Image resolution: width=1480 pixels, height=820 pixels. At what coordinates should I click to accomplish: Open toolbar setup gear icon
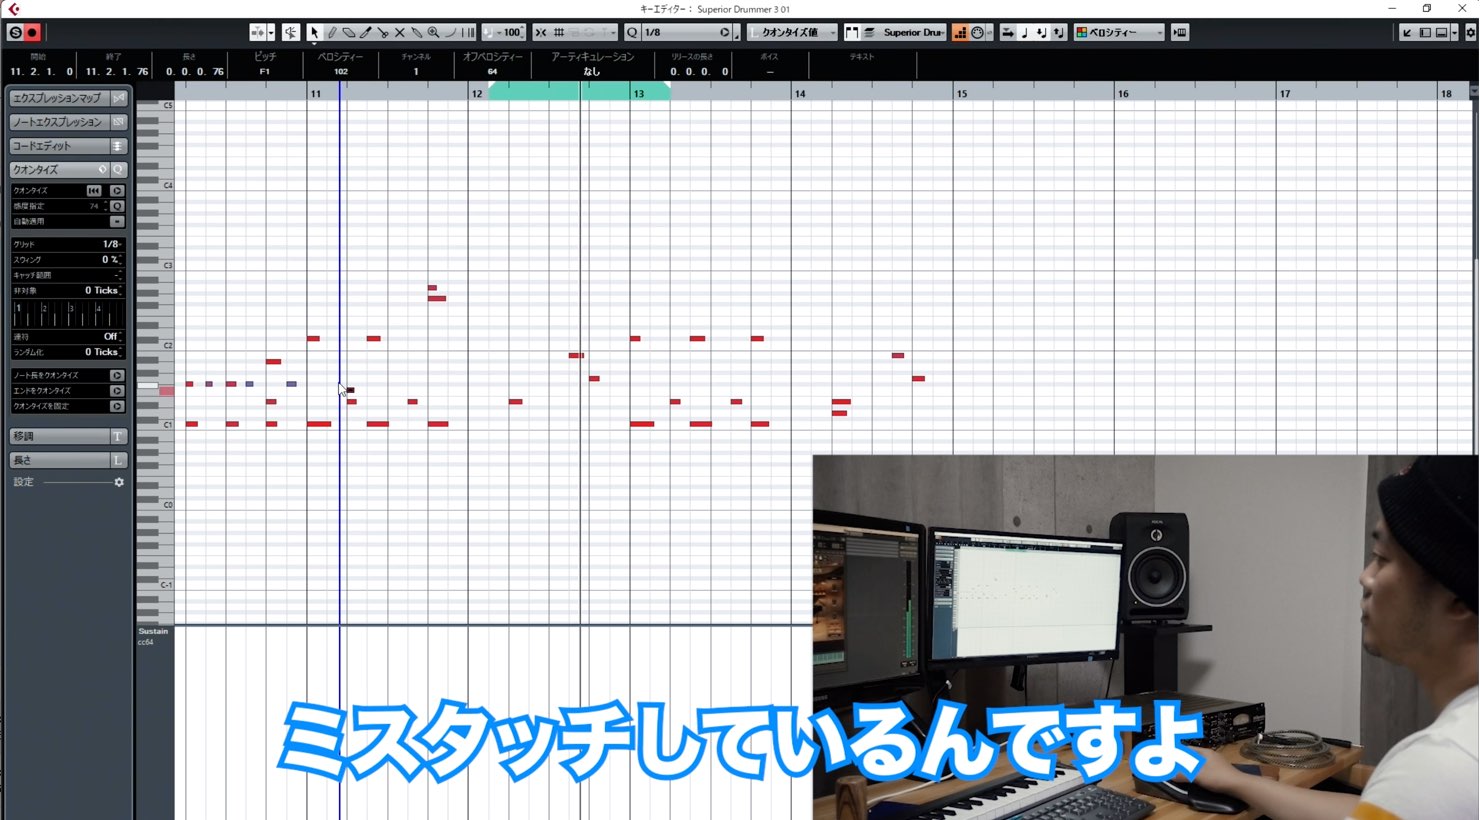1470,32
